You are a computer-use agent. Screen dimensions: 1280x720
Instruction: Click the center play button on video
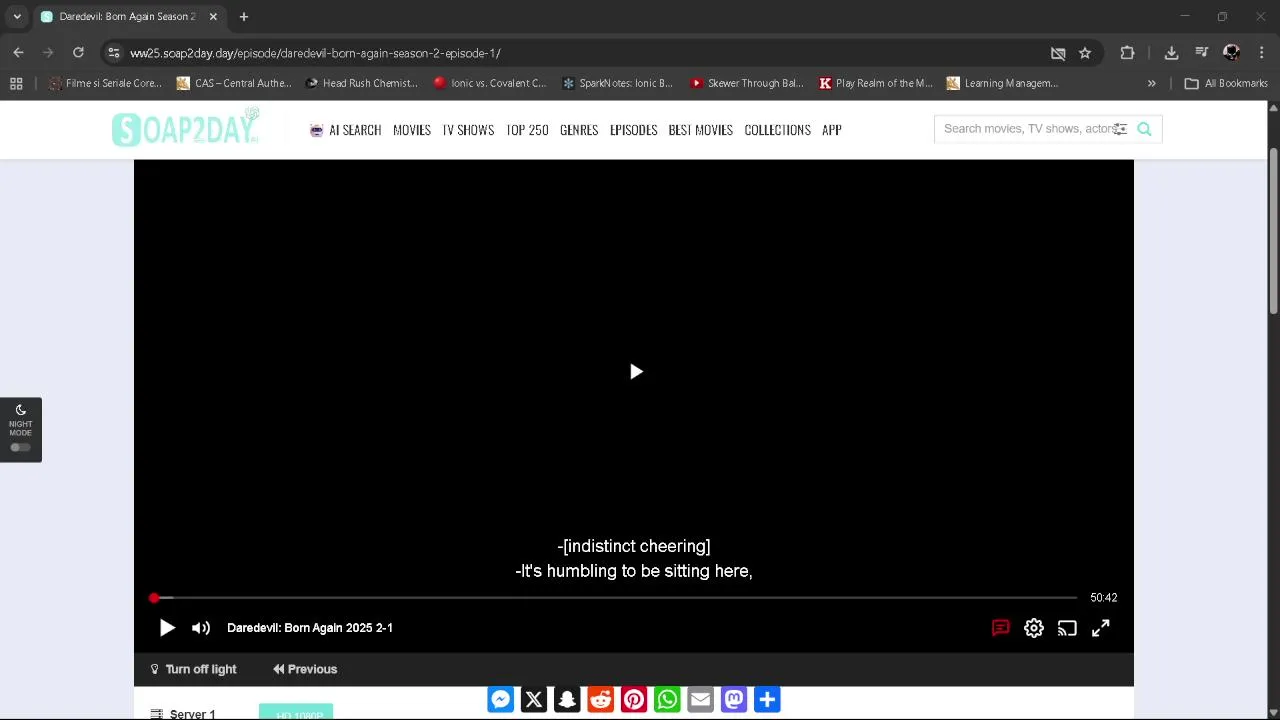coord(636,372)
